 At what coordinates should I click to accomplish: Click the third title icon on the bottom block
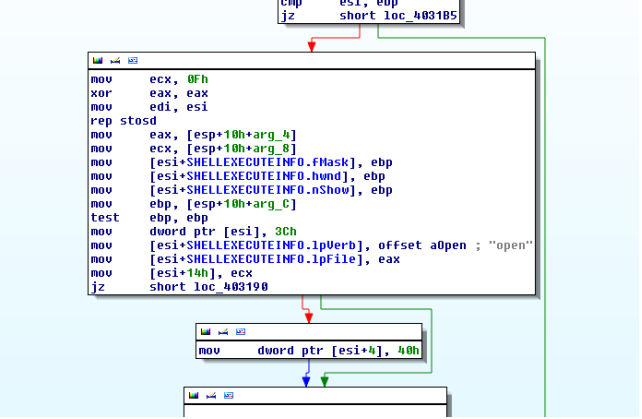(228, 396)
